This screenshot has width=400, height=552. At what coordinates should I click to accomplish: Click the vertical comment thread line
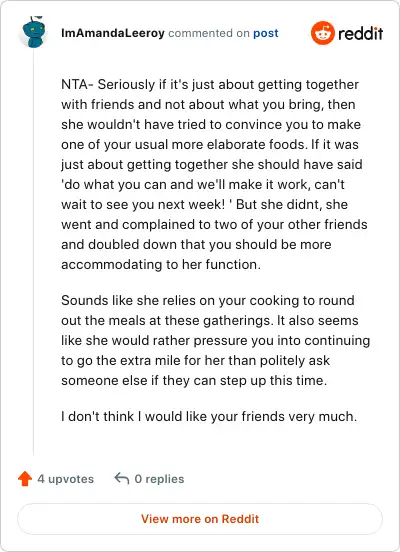[x=34, y=253]
